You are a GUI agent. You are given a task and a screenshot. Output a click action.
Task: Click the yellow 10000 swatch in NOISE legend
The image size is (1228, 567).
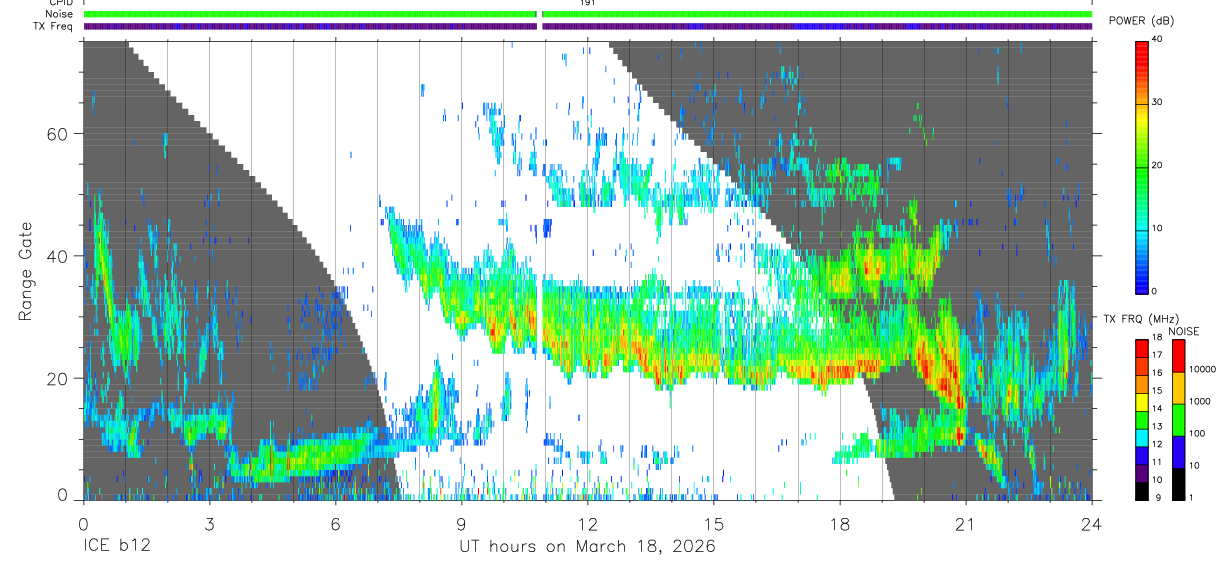click(x=1180, y=388)
